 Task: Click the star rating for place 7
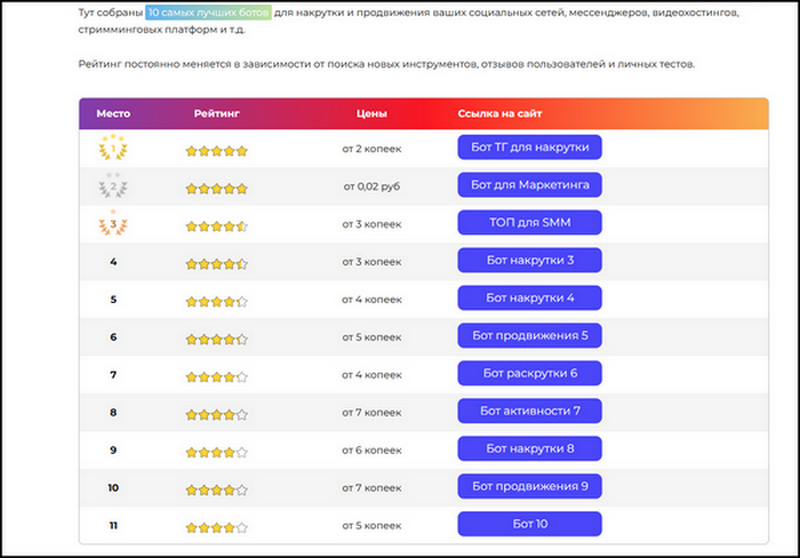(216, 377)
